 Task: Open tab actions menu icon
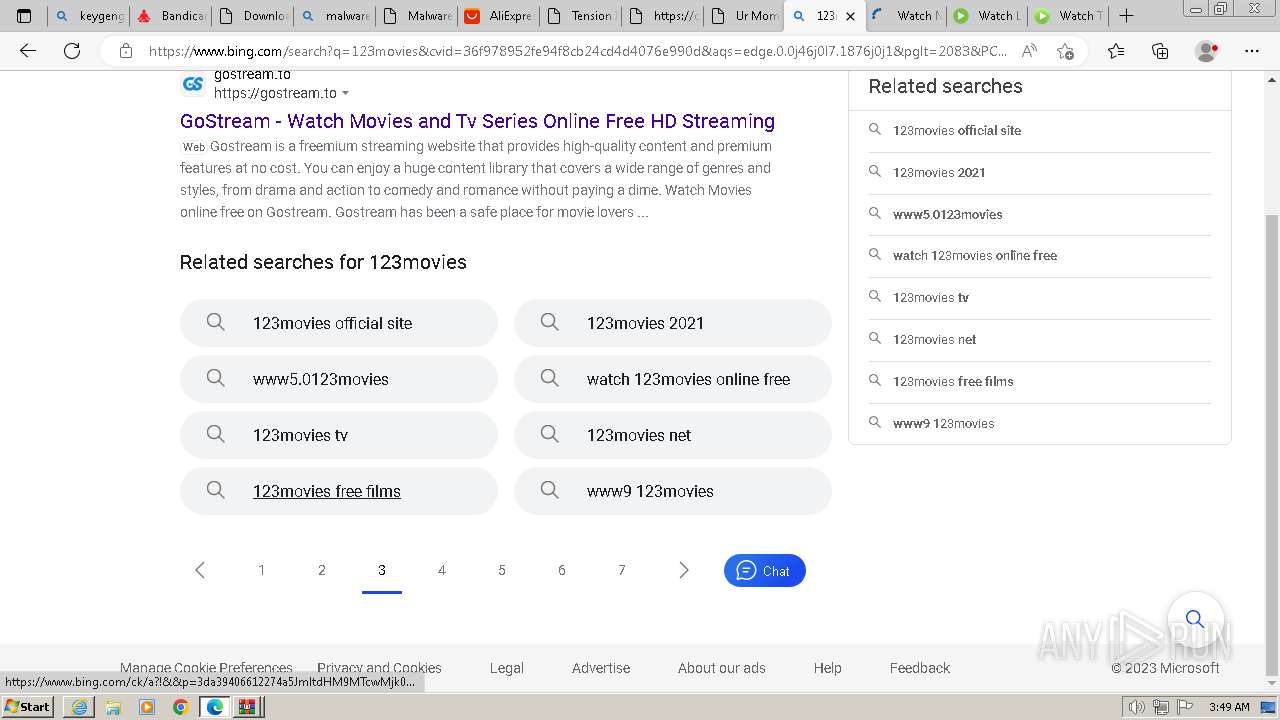[24, 15]
